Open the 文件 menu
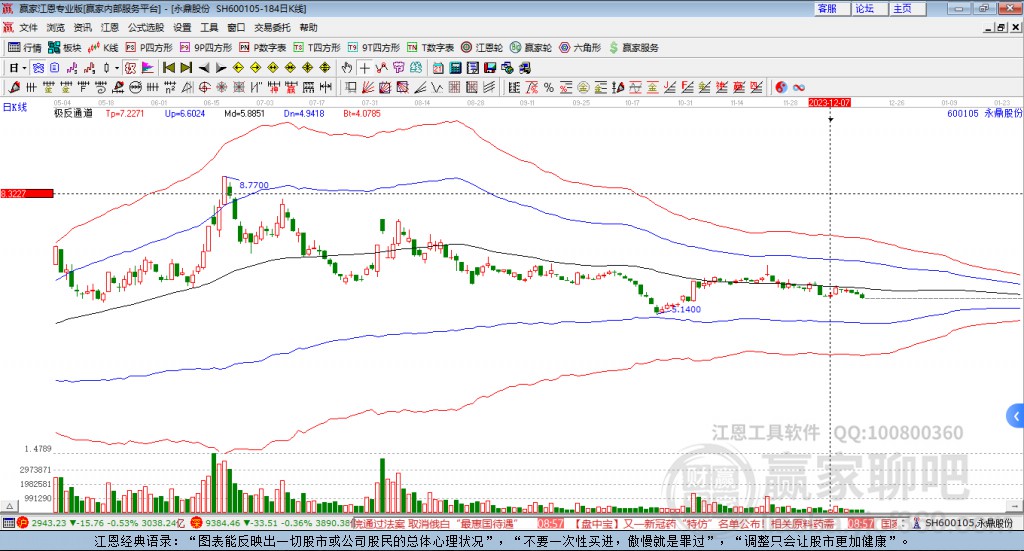This screenshot has width=1024, height=551. [29, 27]
